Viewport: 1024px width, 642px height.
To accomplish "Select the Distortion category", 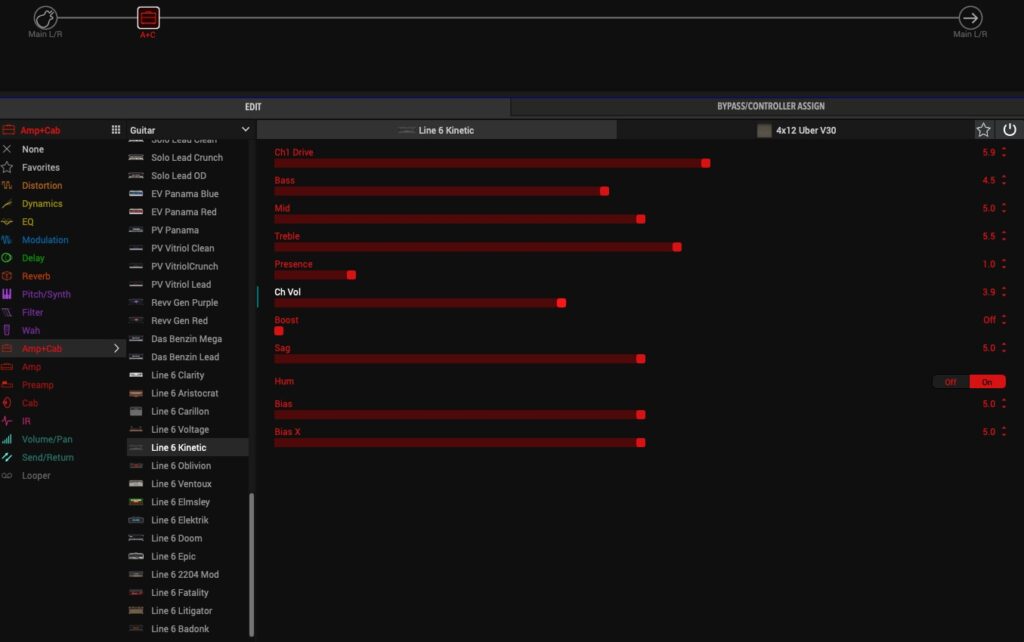I will tap(42, 185).
